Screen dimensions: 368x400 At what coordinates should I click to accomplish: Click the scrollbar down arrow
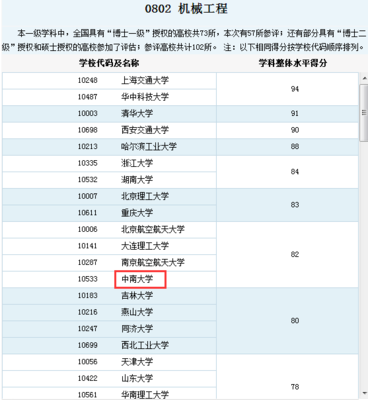tap(364, 393)
